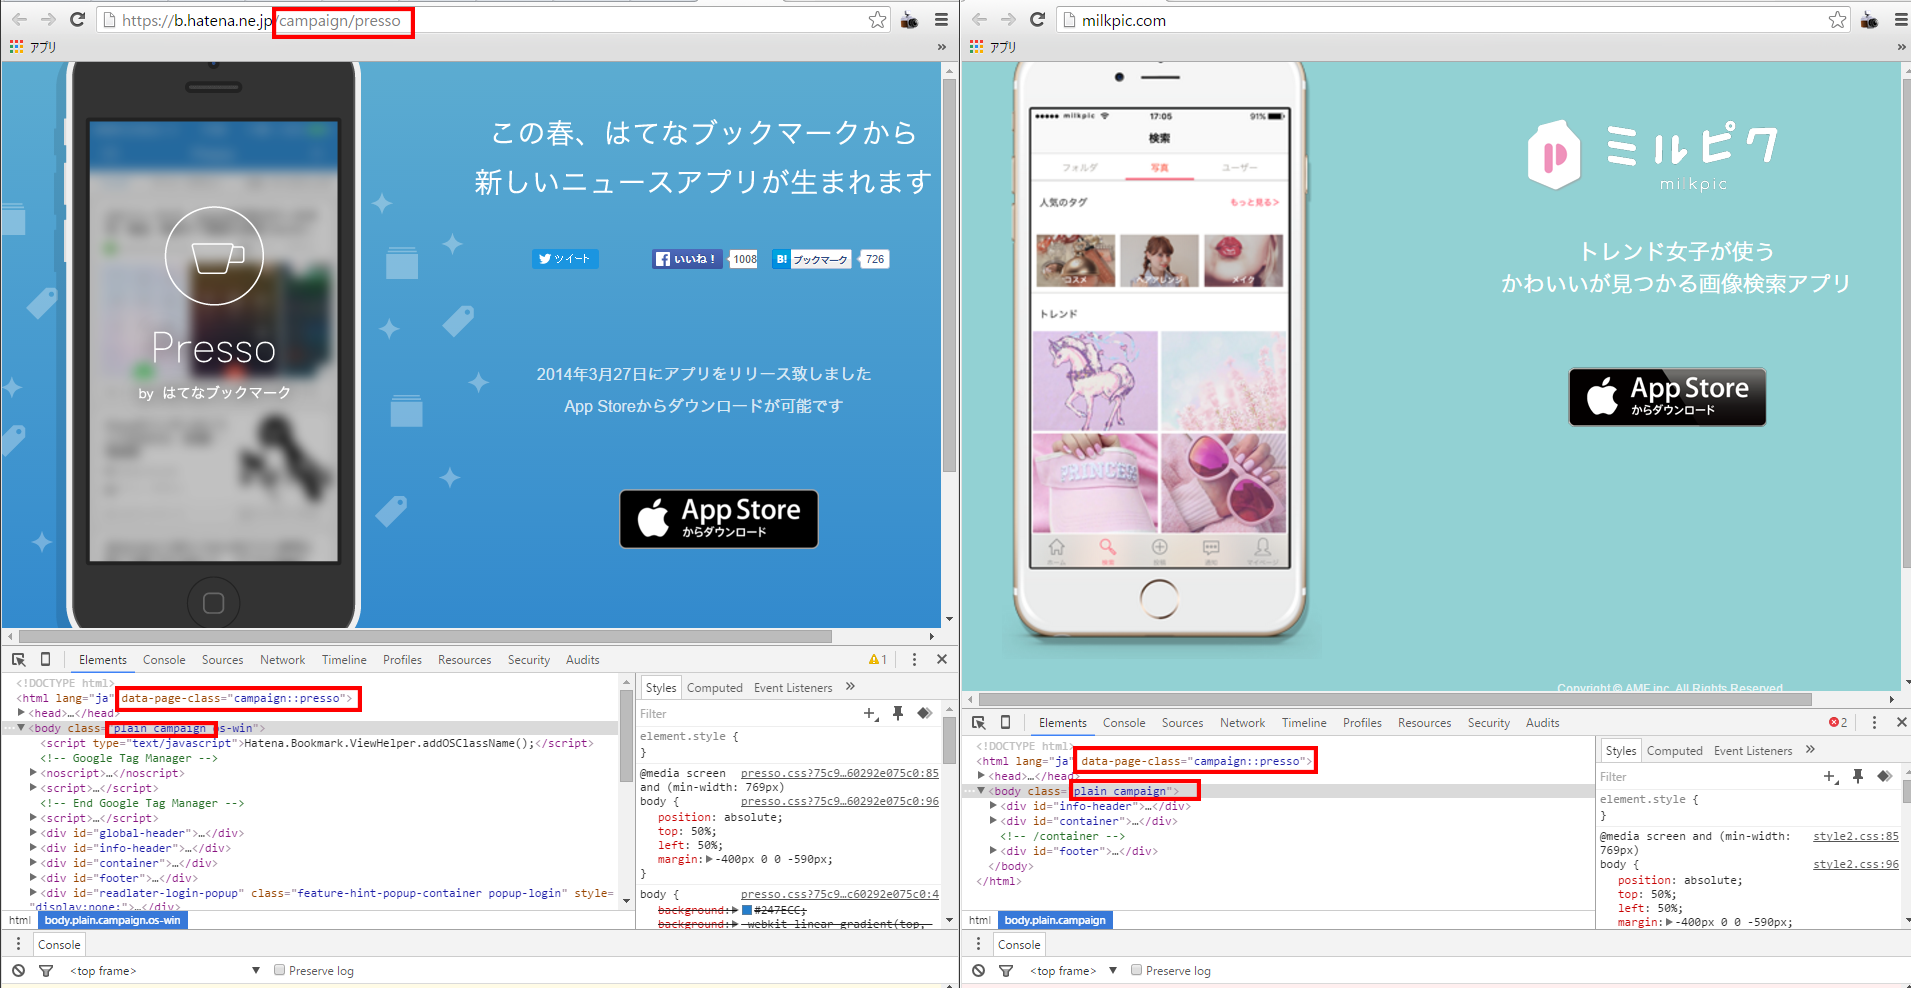This screenshot has width=1911, height=988.
Task: Activate inspect element tool in left DevTools
Action: point(18,660)
